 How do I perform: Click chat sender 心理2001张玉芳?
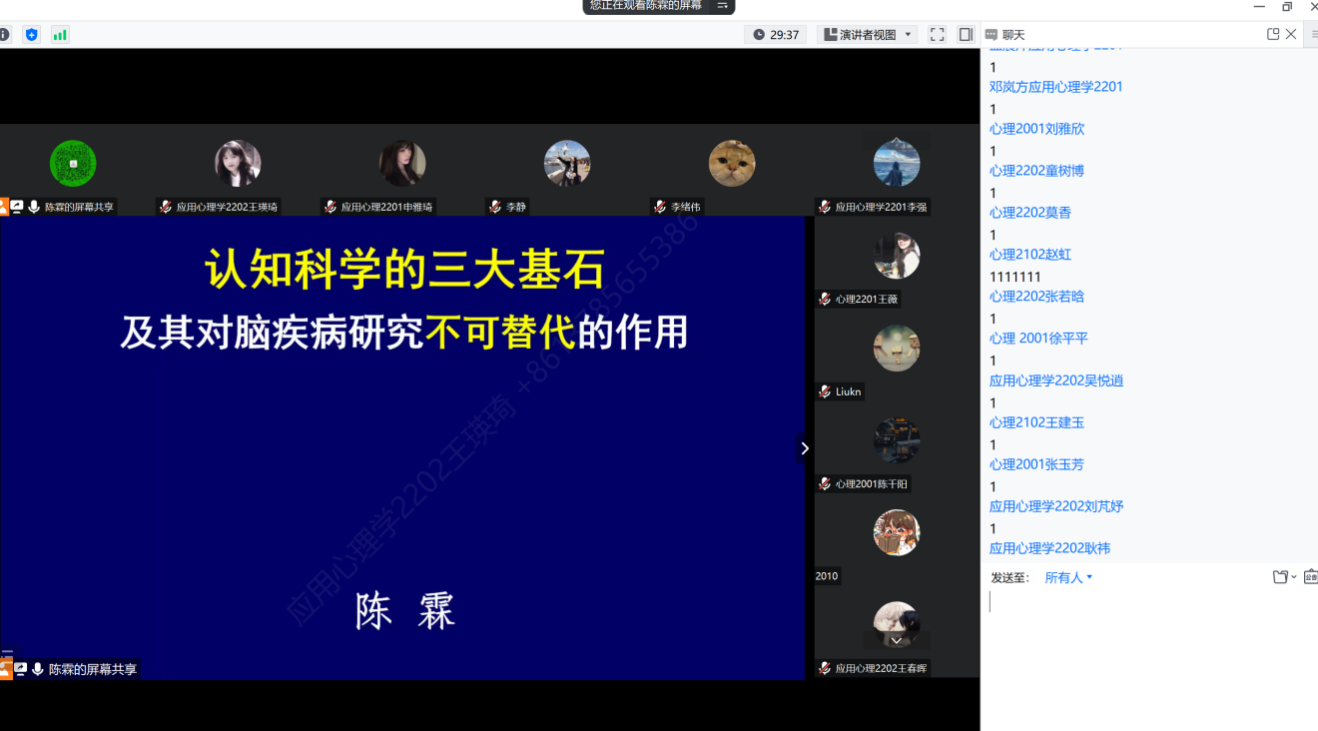coord(1037,465)
